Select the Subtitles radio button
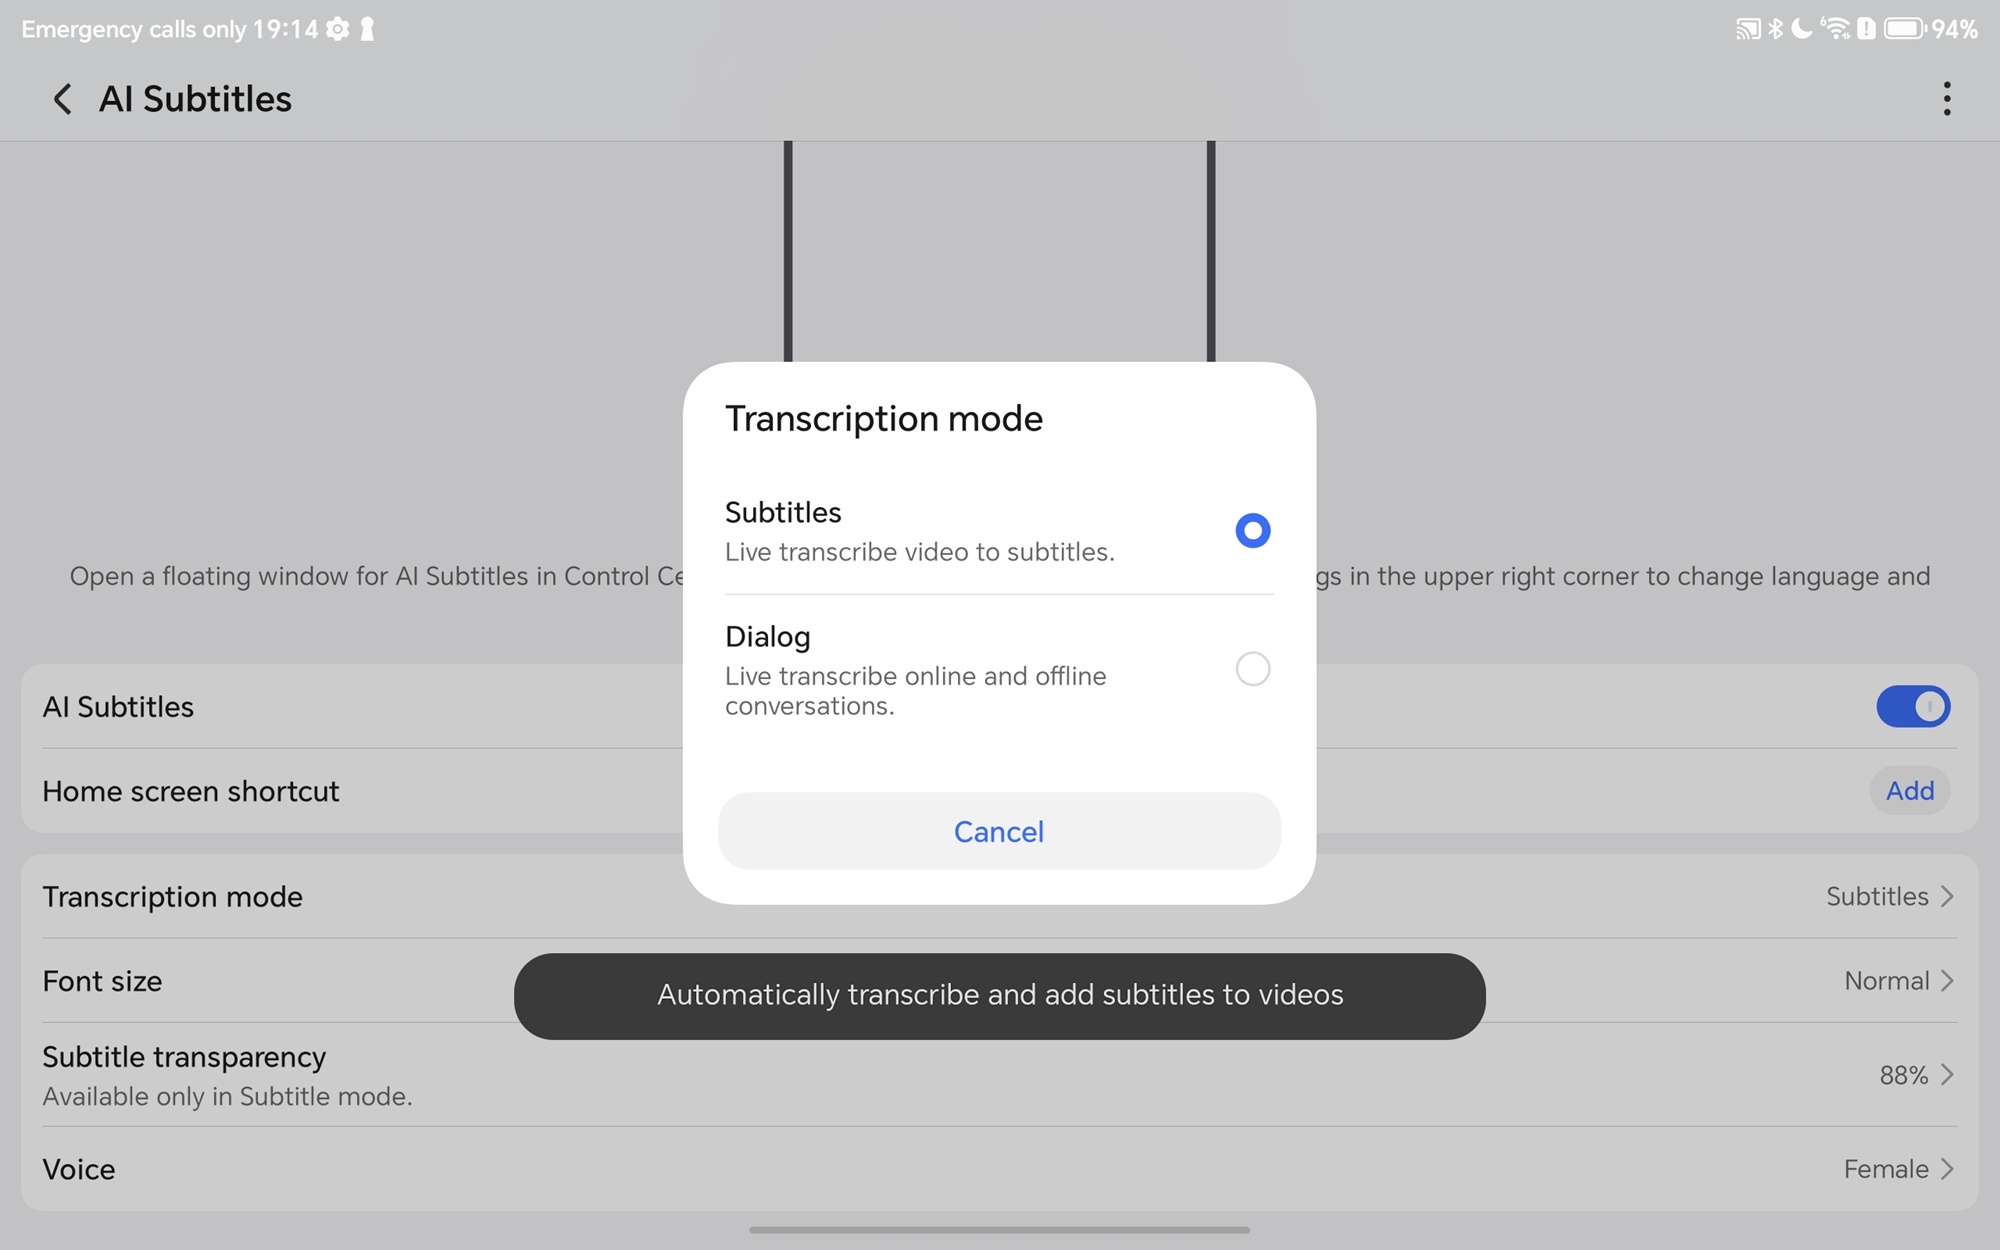This screenshot has width=2000, height=1250. pos(1252,530)
